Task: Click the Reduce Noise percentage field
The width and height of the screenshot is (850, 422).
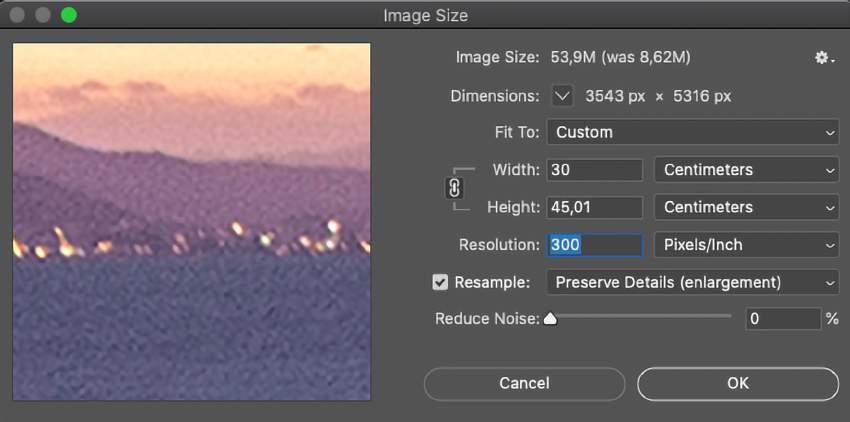Action: (x=783, y=319)
